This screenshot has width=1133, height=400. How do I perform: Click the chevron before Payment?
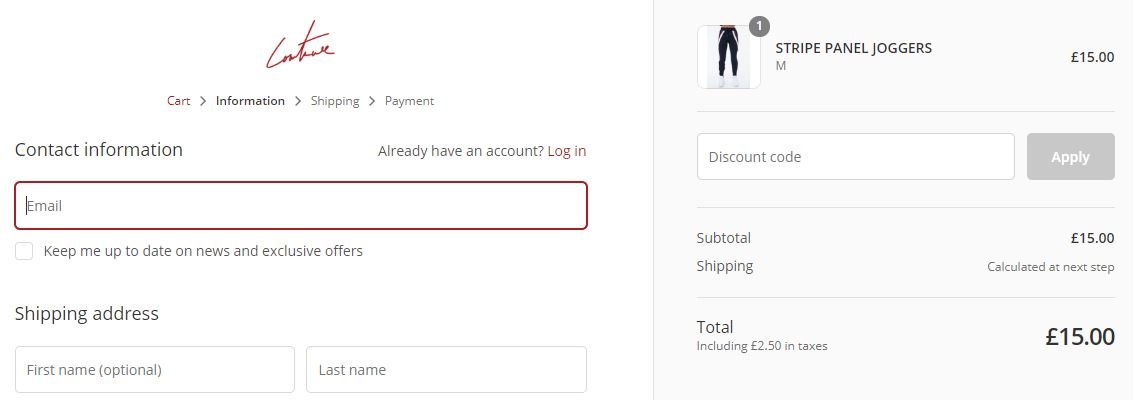372,101
